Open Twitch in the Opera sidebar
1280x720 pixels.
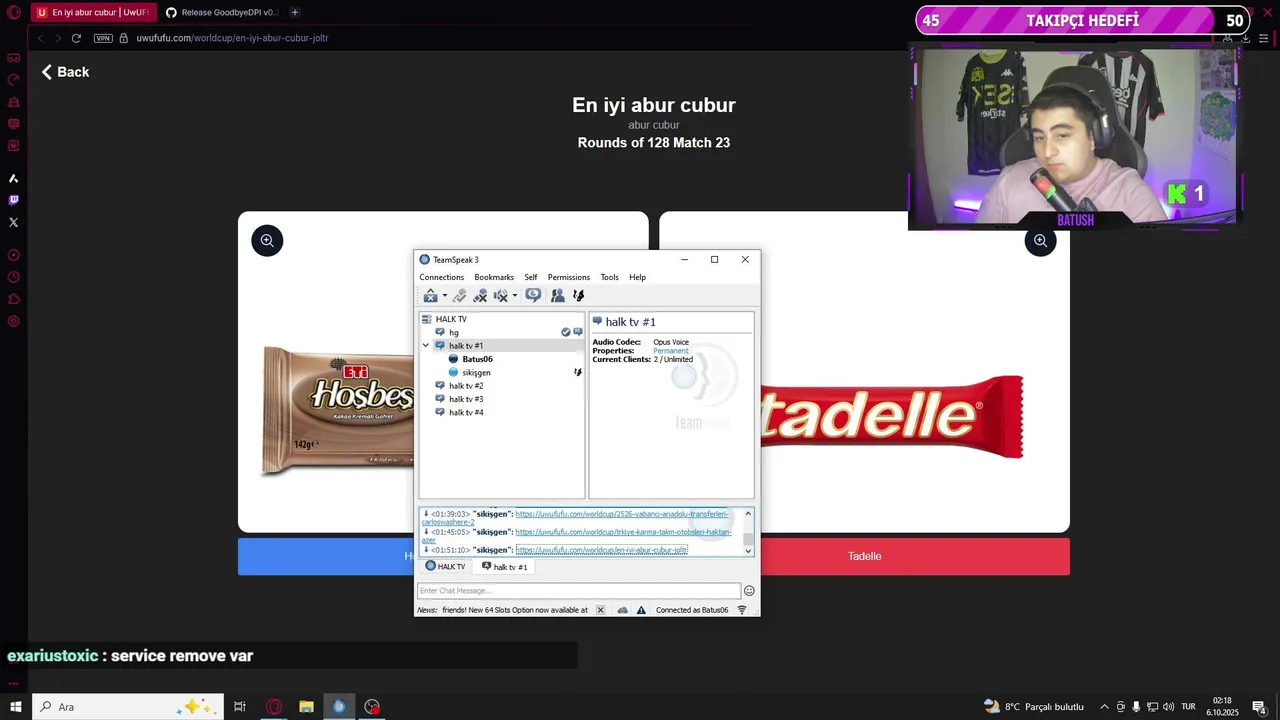(13, 200)
